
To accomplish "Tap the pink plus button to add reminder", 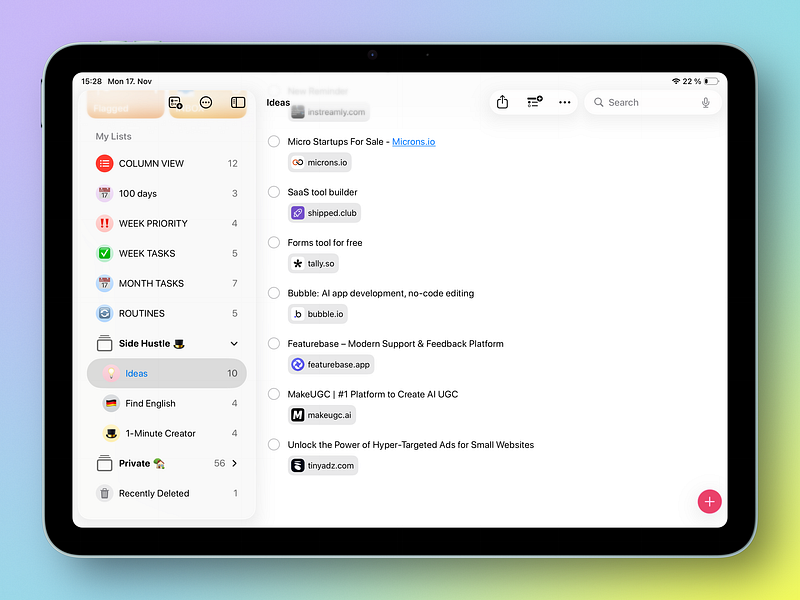I will pos(710,501).
